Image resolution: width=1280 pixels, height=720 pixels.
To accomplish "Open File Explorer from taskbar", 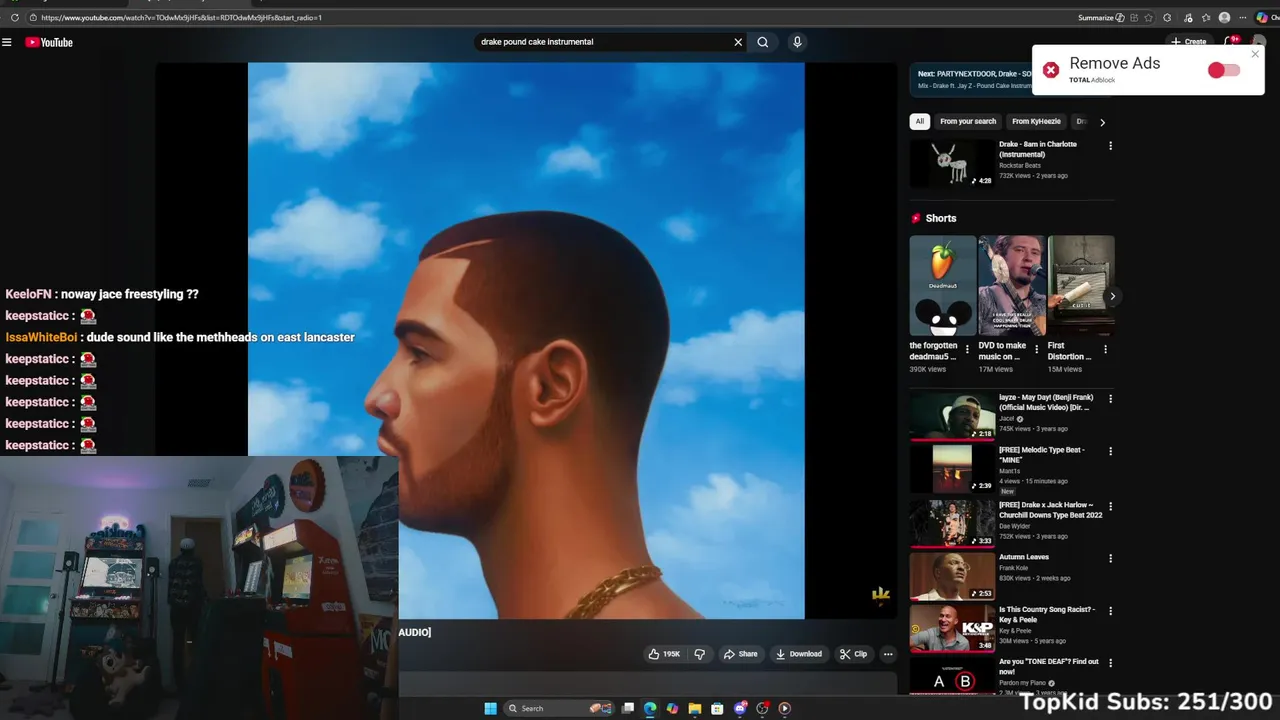I will (x=694, y=708).
